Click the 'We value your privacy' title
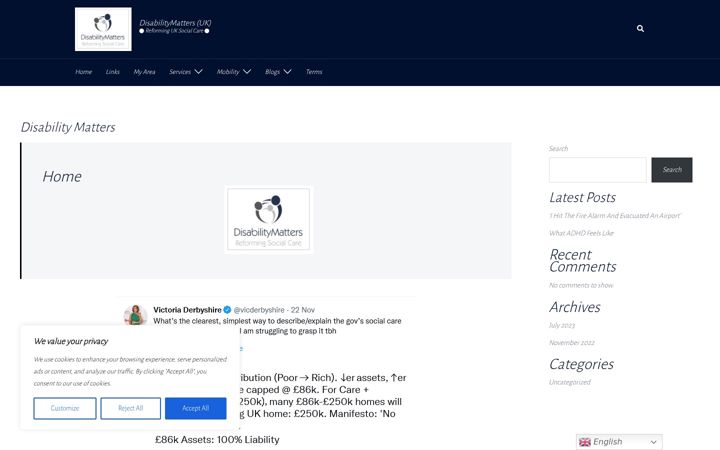This screenshot has height=450, width=720. [71, 341]
